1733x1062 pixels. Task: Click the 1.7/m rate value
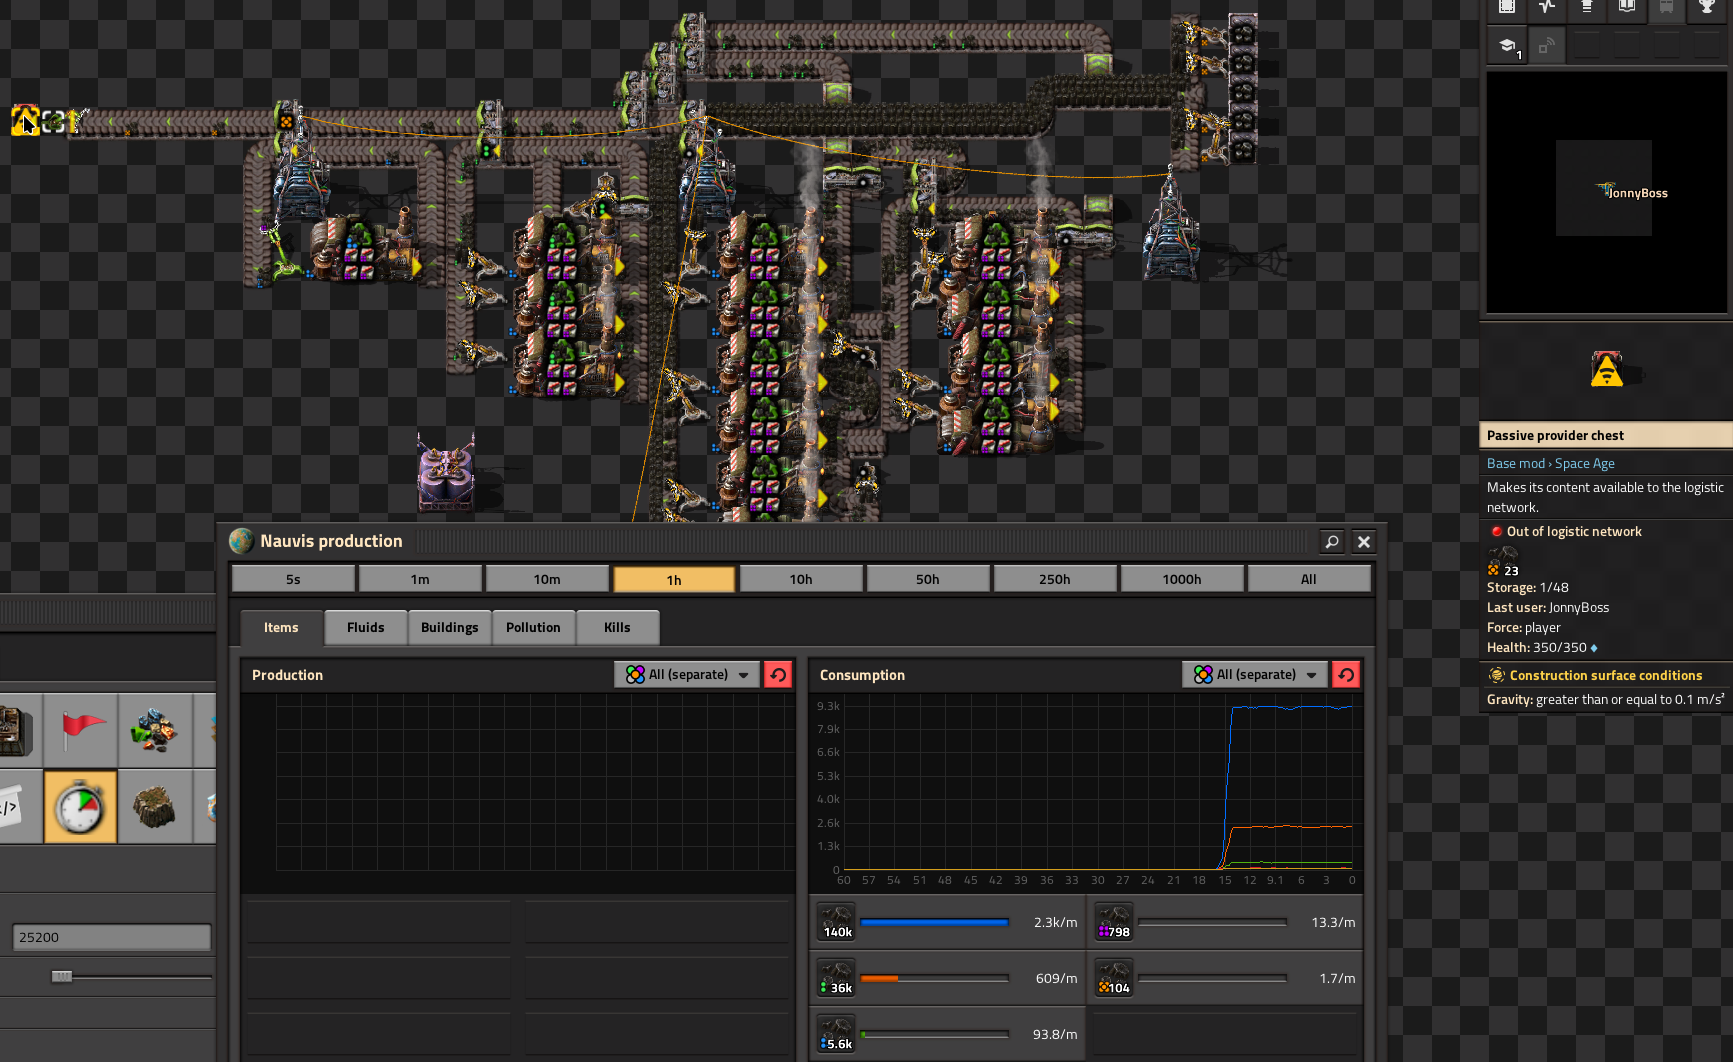pyautogui.click(x=1337, y=978)
